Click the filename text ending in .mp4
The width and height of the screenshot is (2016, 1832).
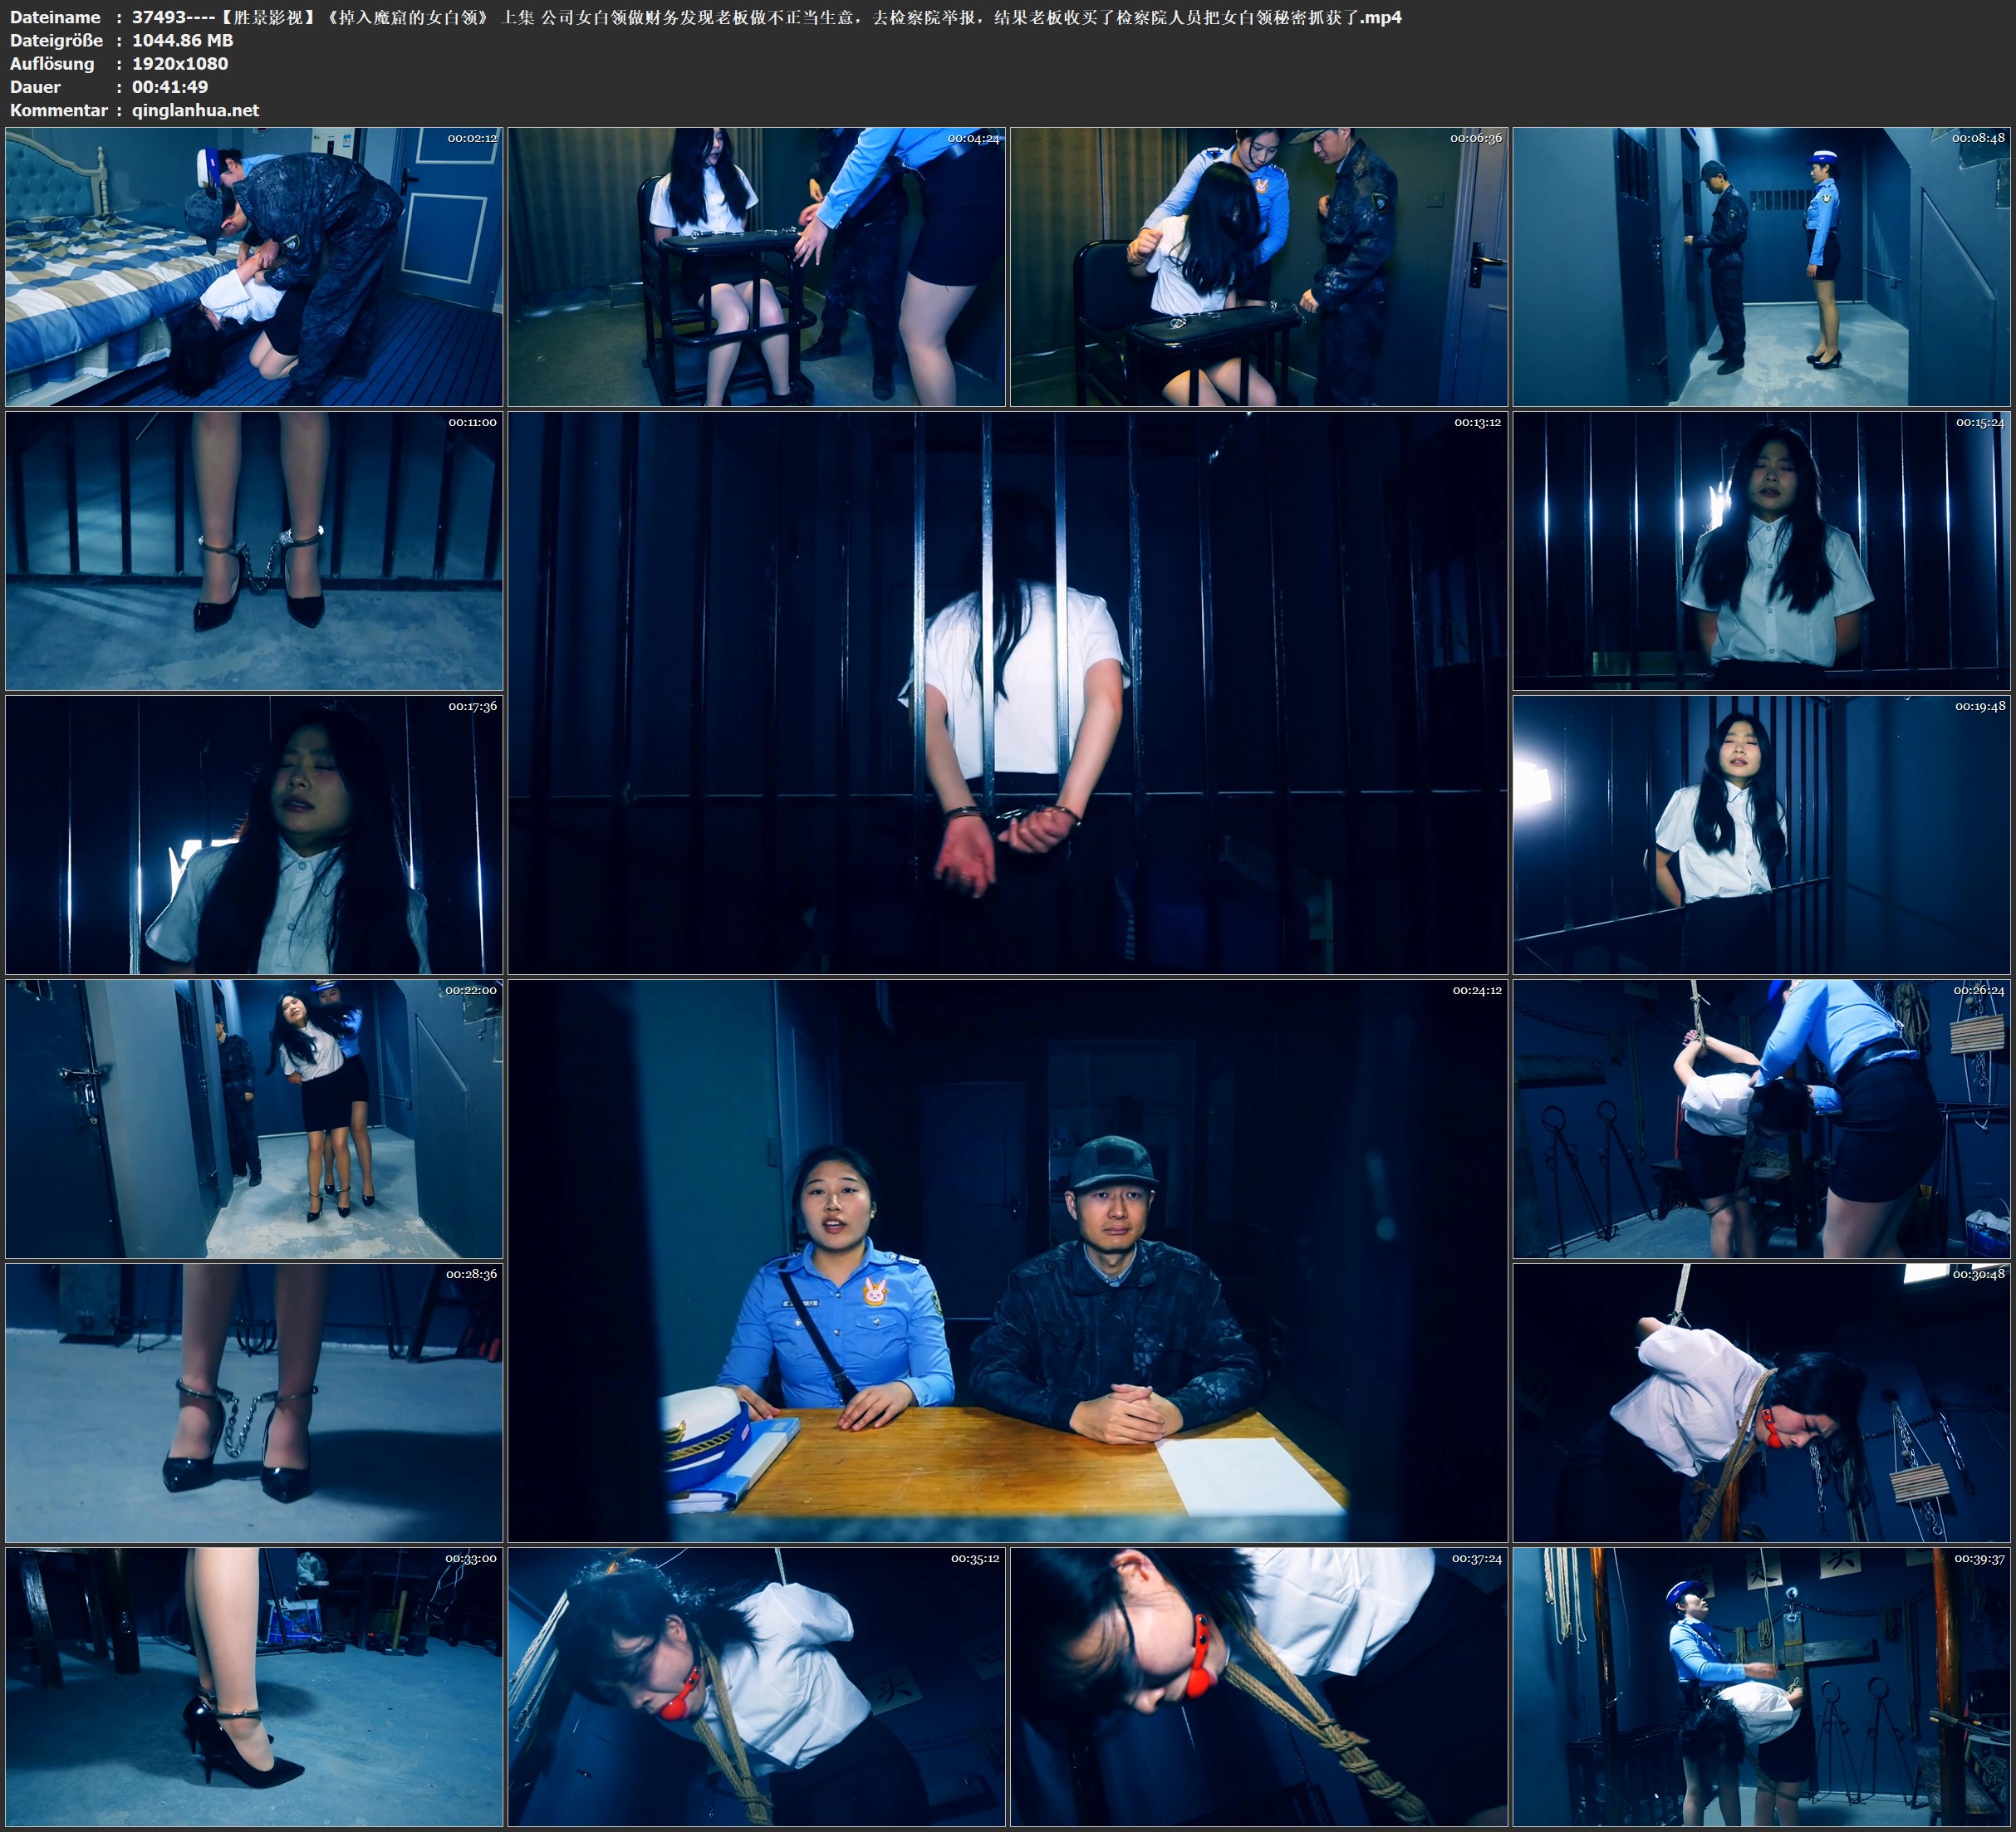point(766,17)
